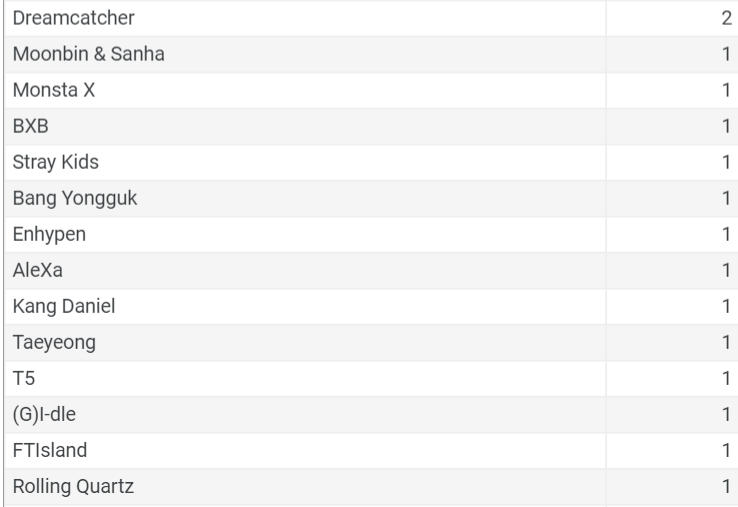The width and height of the screenshot is (738, 507).
Task: Pick the AleXa entry
Action: (38, 270)
